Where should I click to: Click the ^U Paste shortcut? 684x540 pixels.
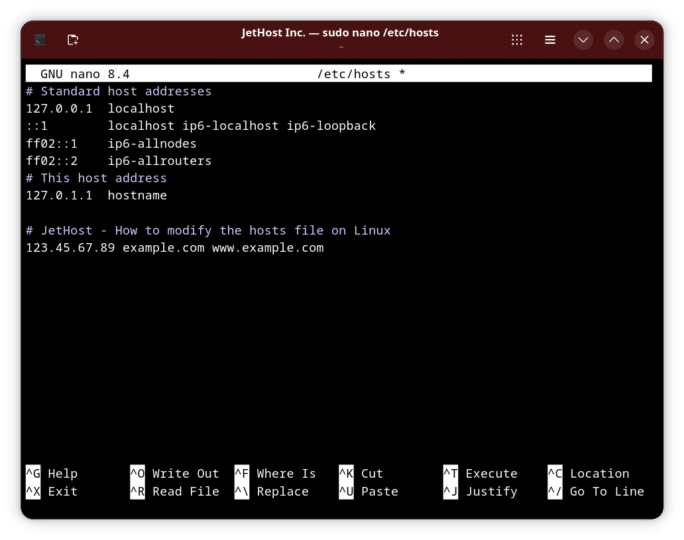click(369, 492)
